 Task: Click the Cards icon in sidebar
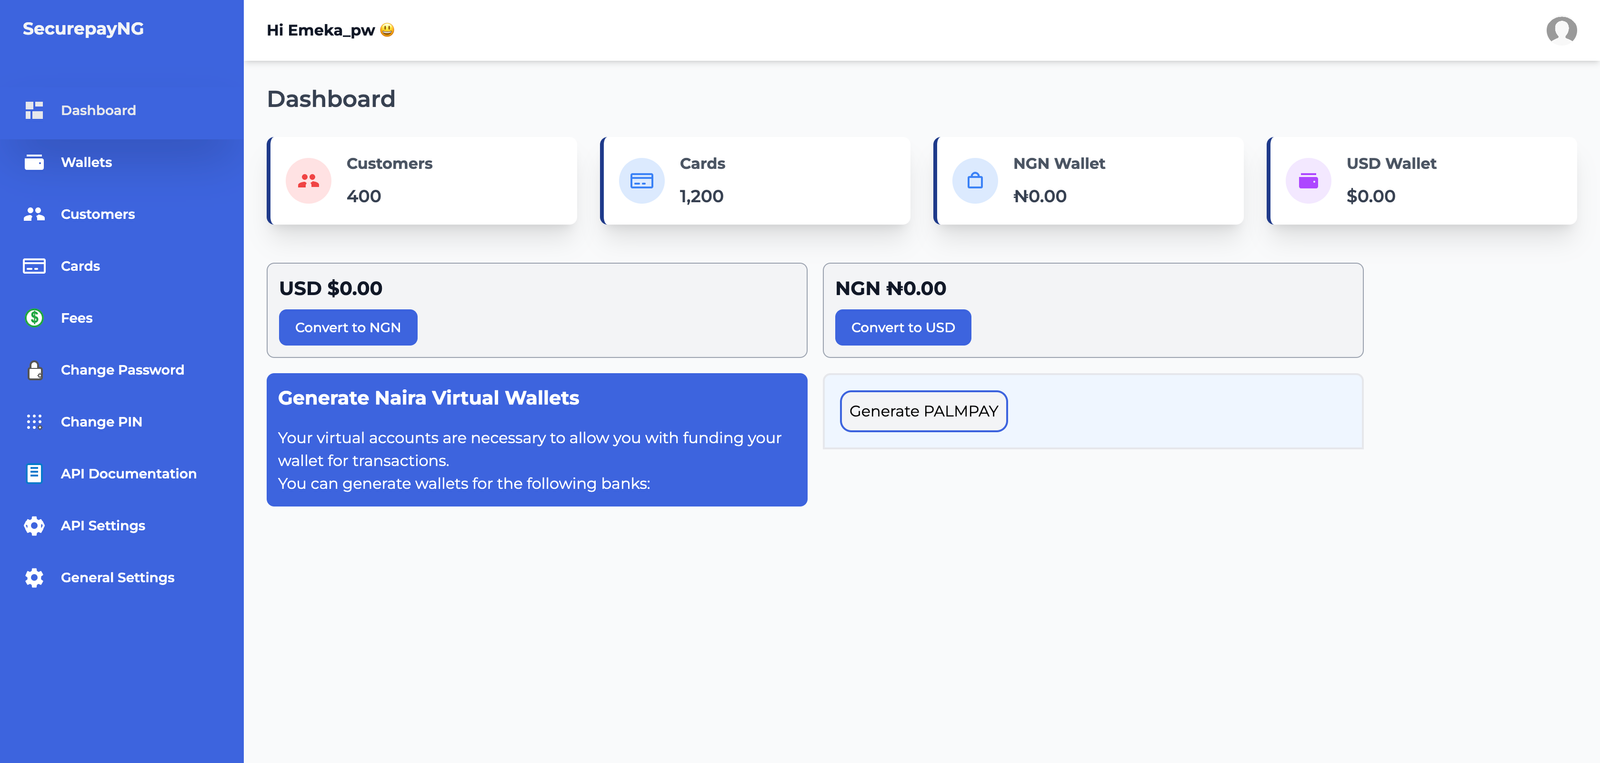click(x=34, y=266)
